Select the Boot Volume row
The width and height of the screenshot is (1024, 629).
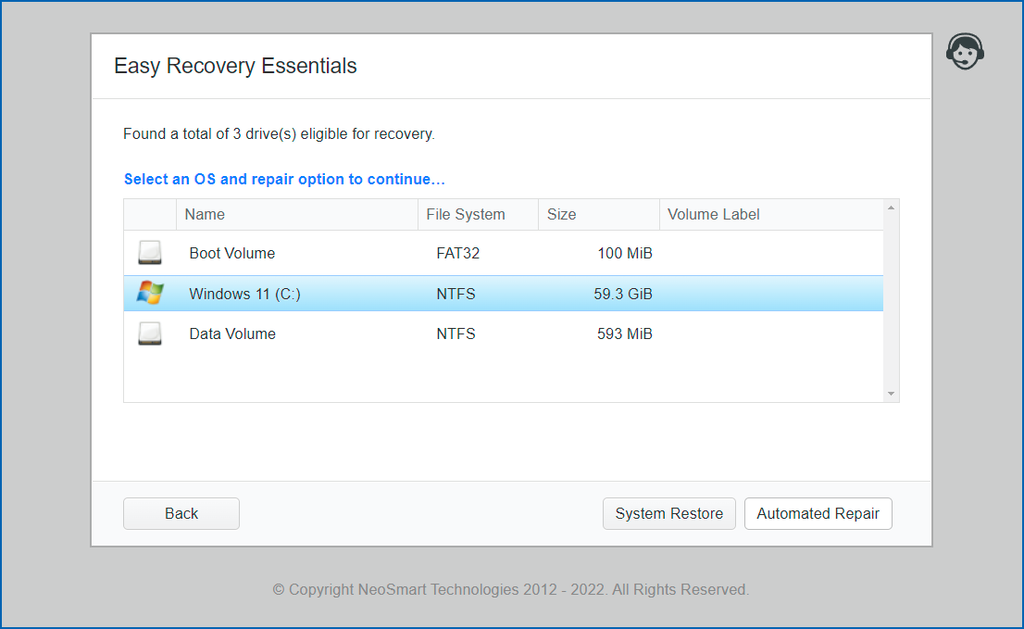pos(232,253)
